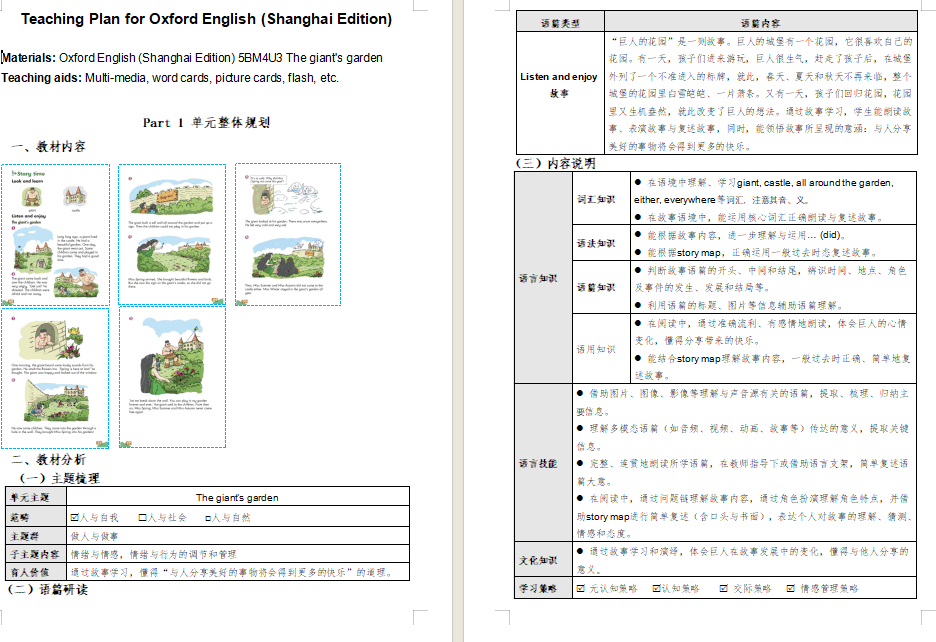Click the '做人与做事' table cell
Viewport: 936px width, 642px height.
[238, 536]
